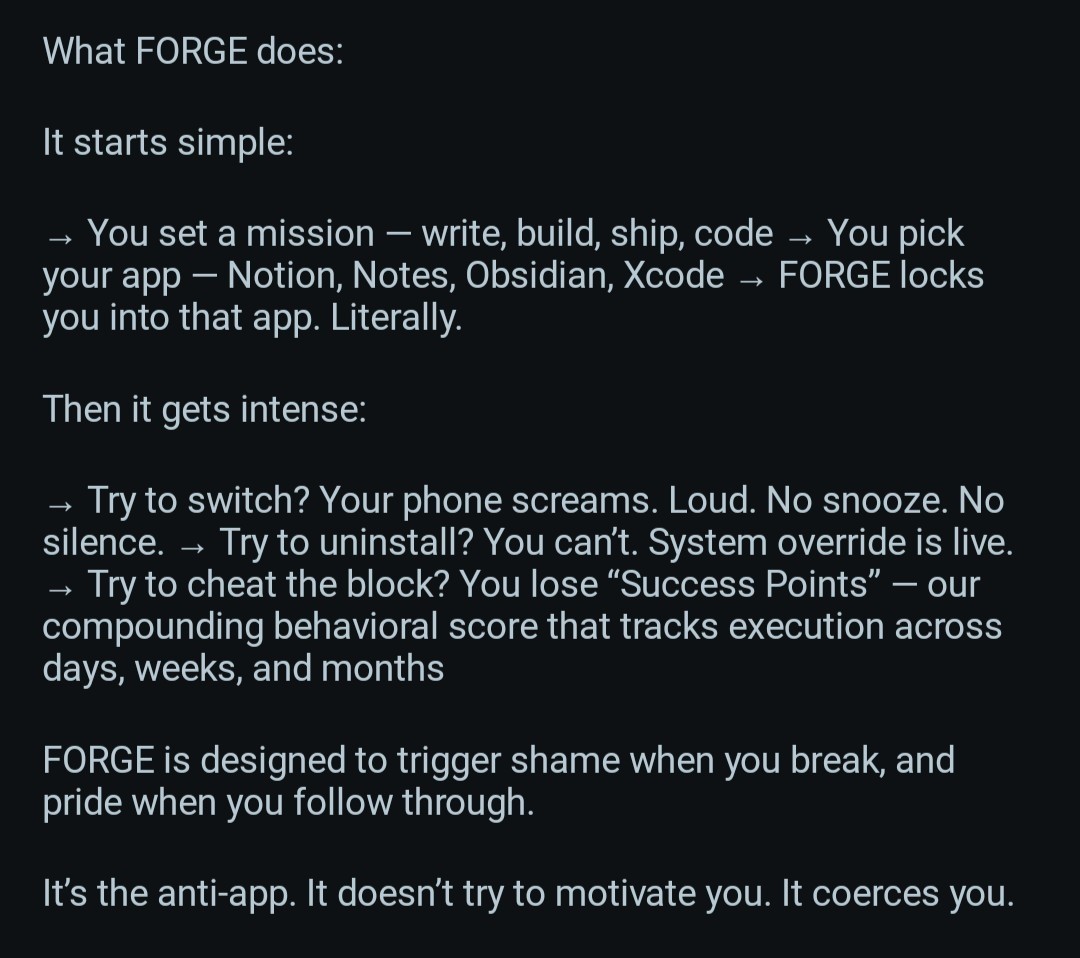Click the 'What FORGE does:' heading
The image size is (1080, 958).
[x=193, y=52]
